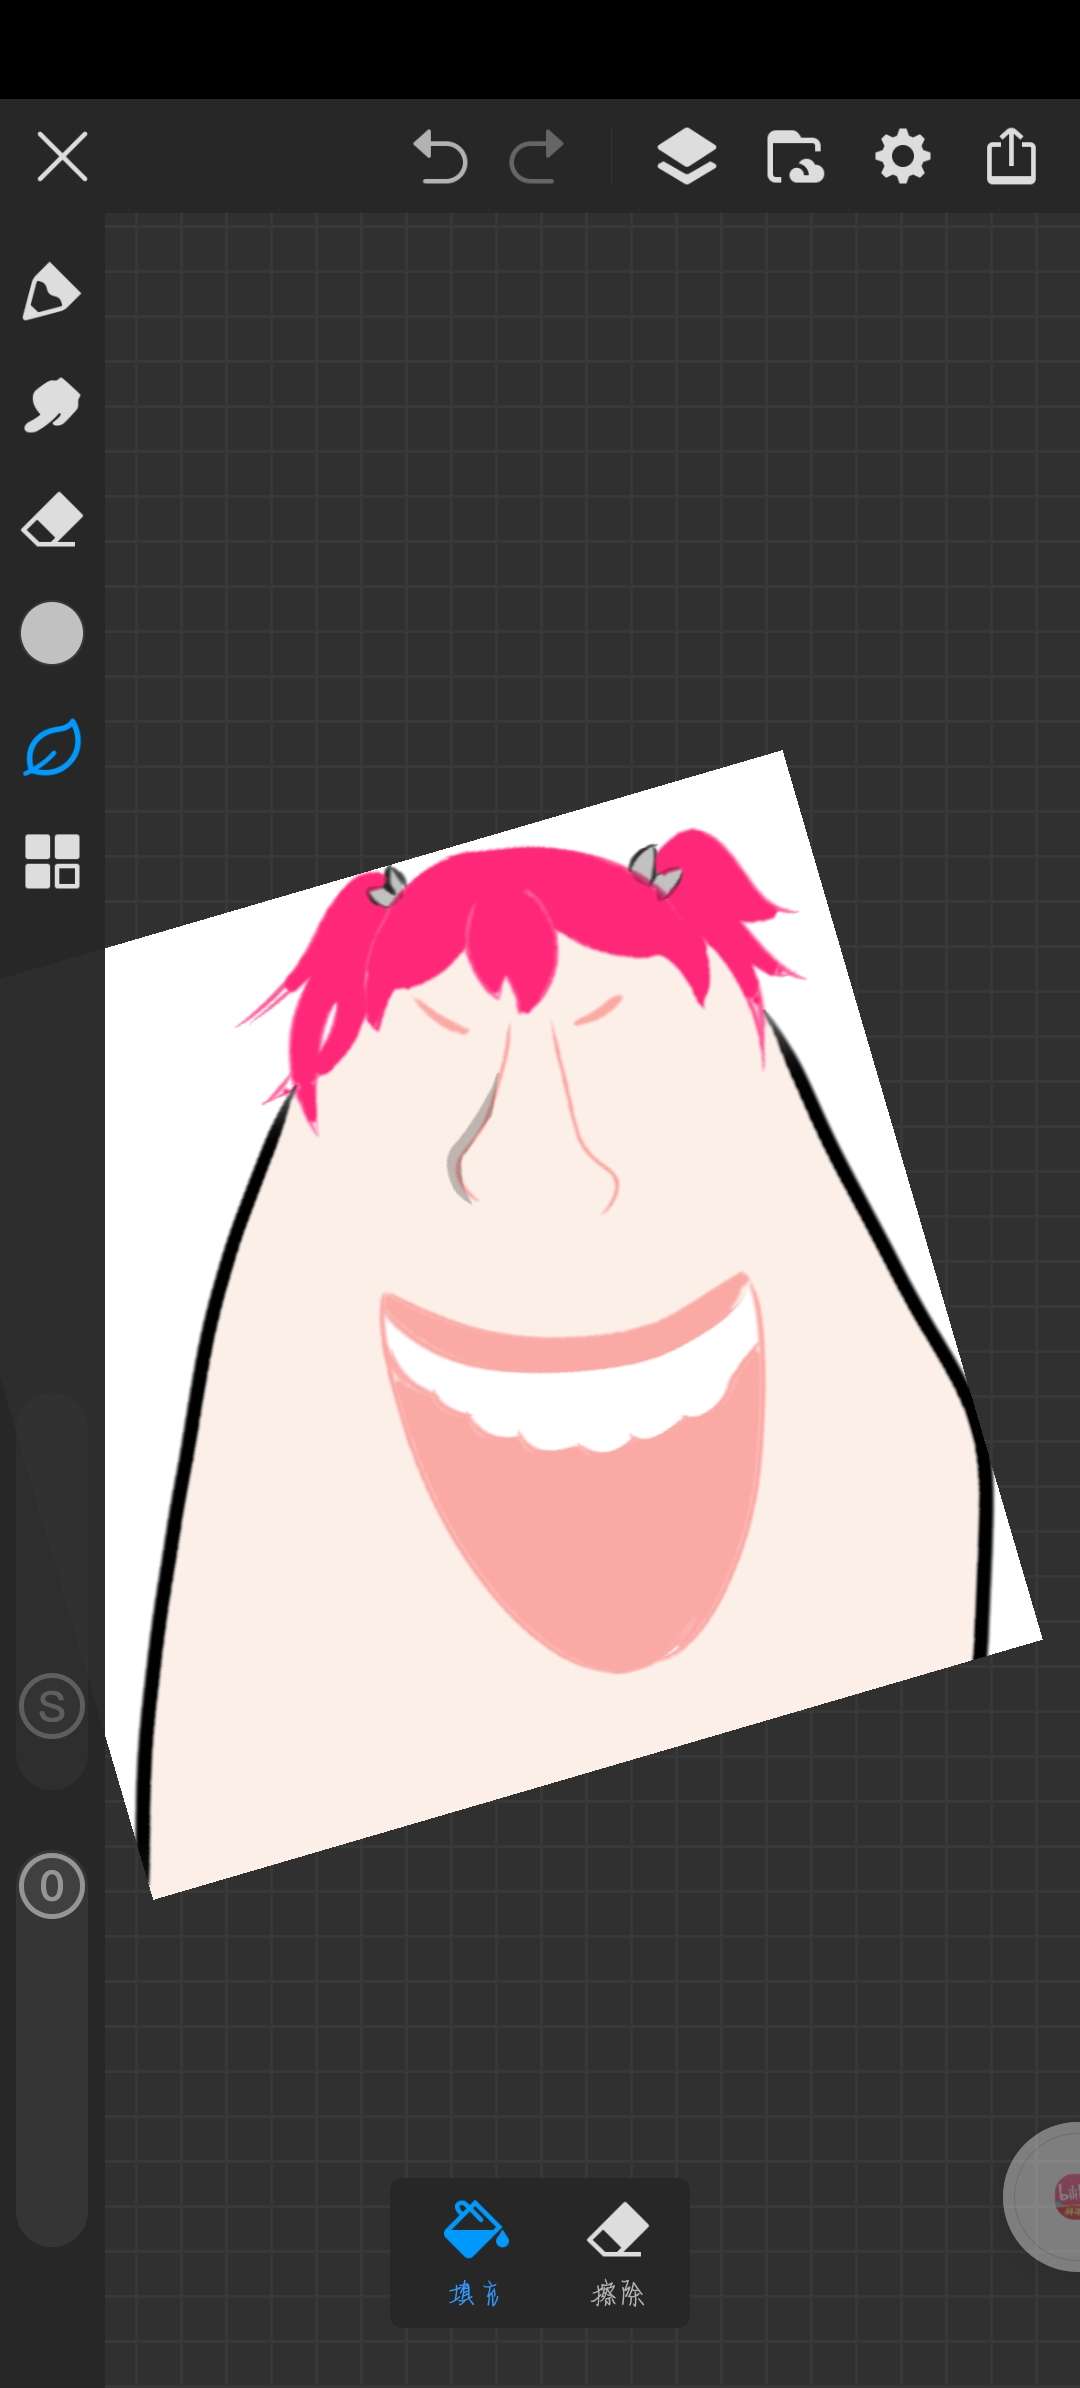The image size is (1080, 2388).
Task: Select the Smudge brush tool
Action: (51, 405)
